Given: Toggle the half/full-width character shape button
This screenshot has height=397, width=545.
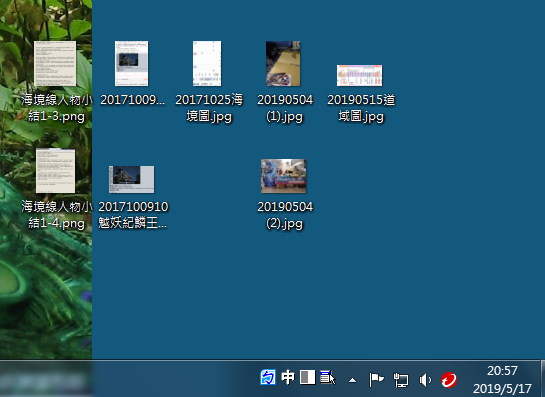Looking at the screenshot, I should pyautogui.click(x=308, y=377).
